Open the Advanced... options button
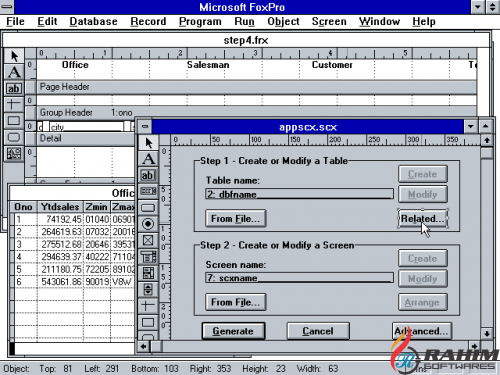The height and width of the screenshot is (375, 500). click(x=422, y=331)
